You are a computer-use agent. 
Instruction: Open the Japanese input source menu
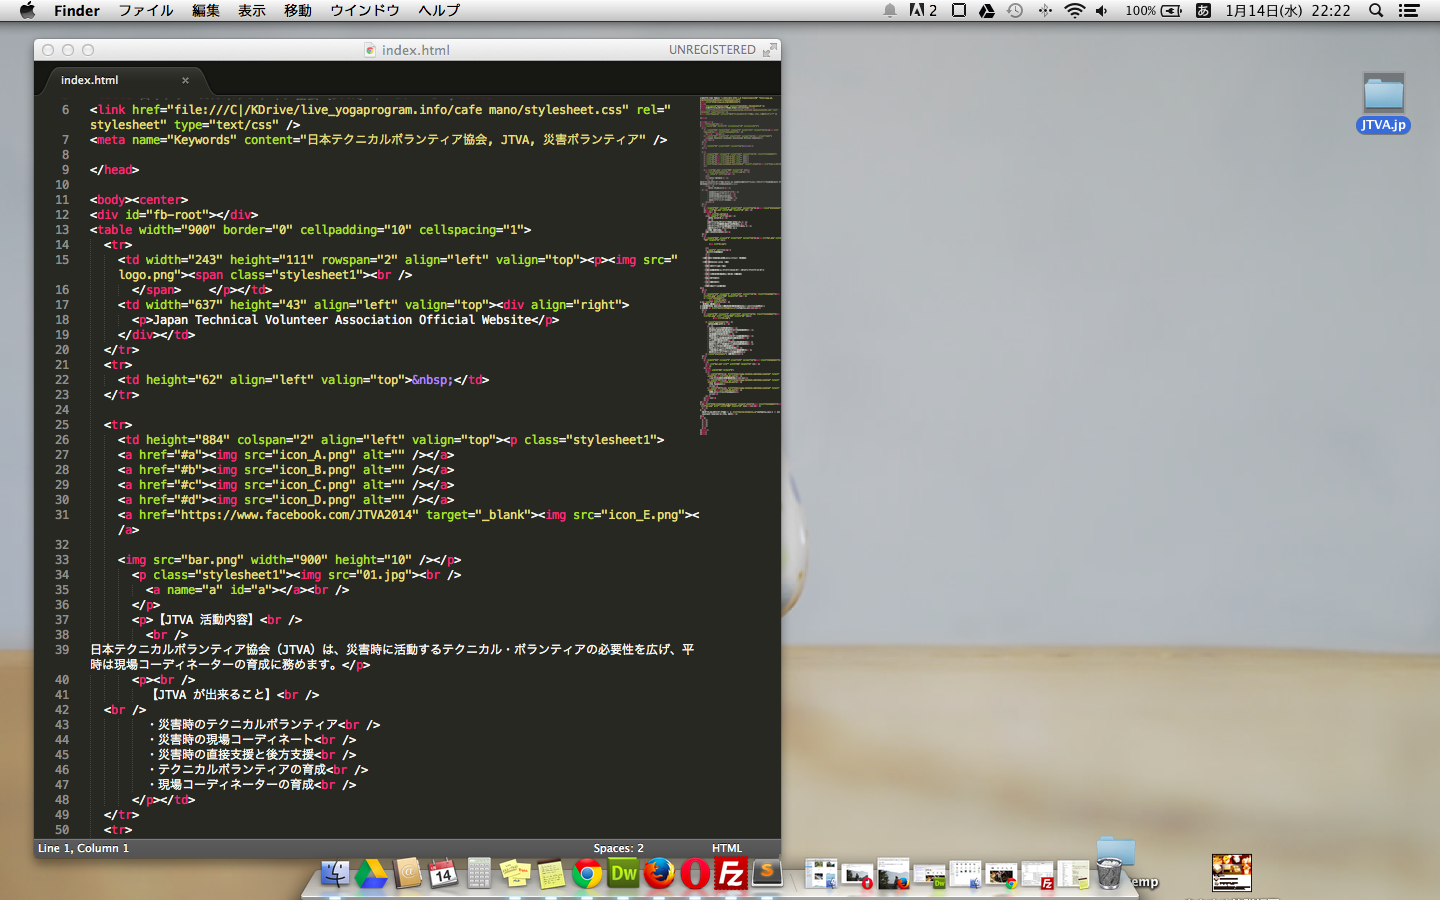click(1203, 10)
